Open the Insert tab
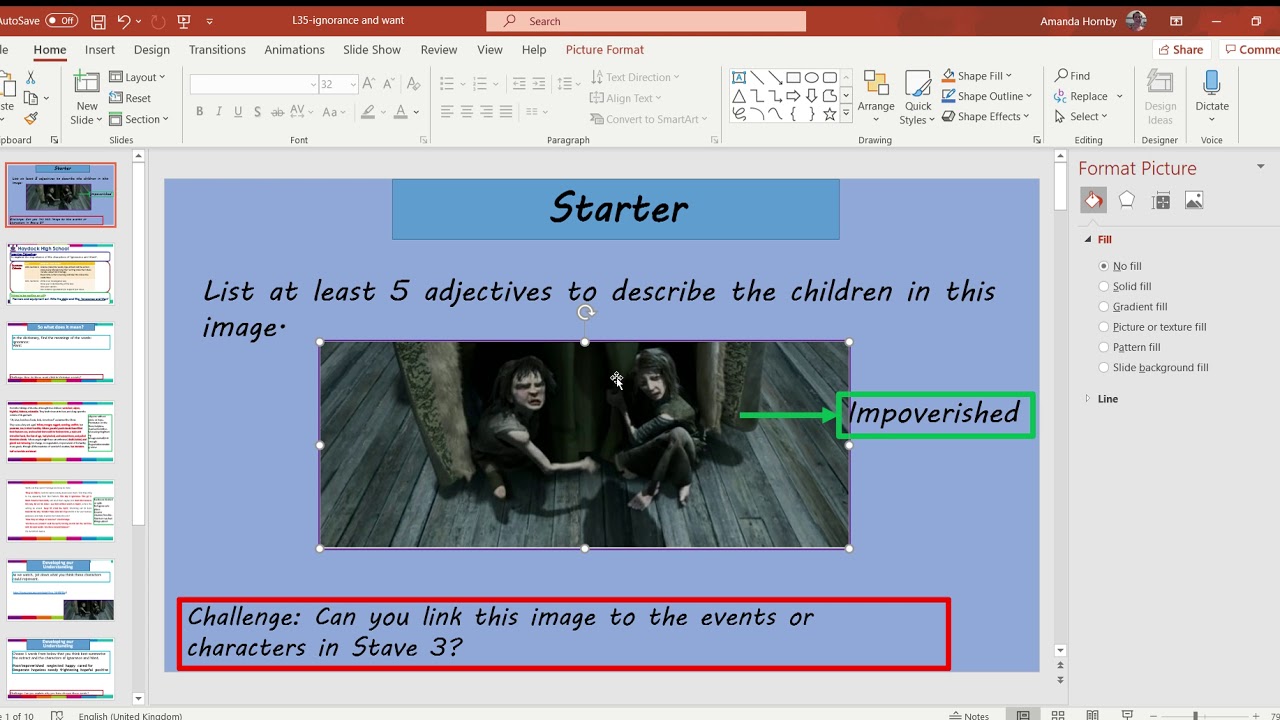The width and height of the screenshot is (1280, 720). click(x=100, y=50)
